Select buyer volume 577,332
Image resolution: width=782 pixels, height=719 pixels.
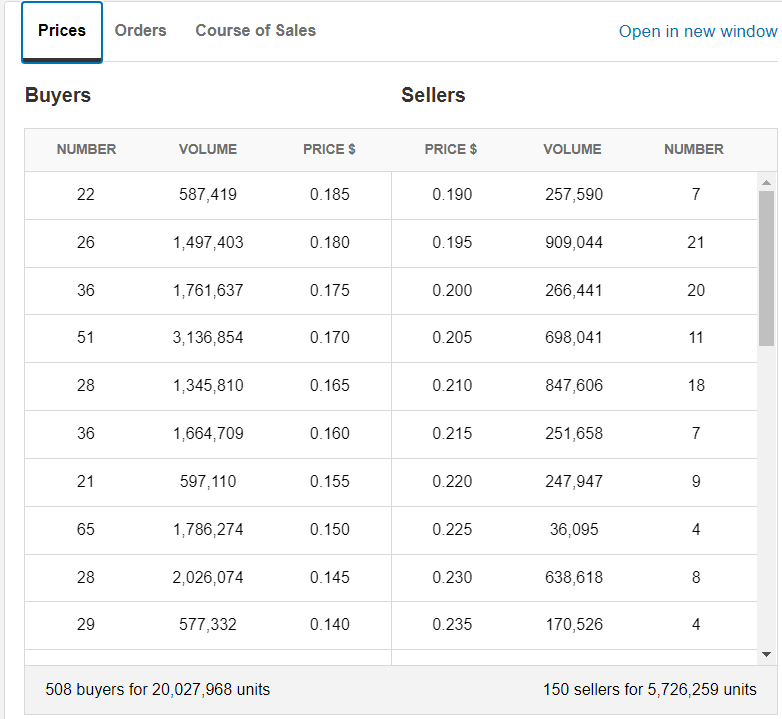point(208,624)
